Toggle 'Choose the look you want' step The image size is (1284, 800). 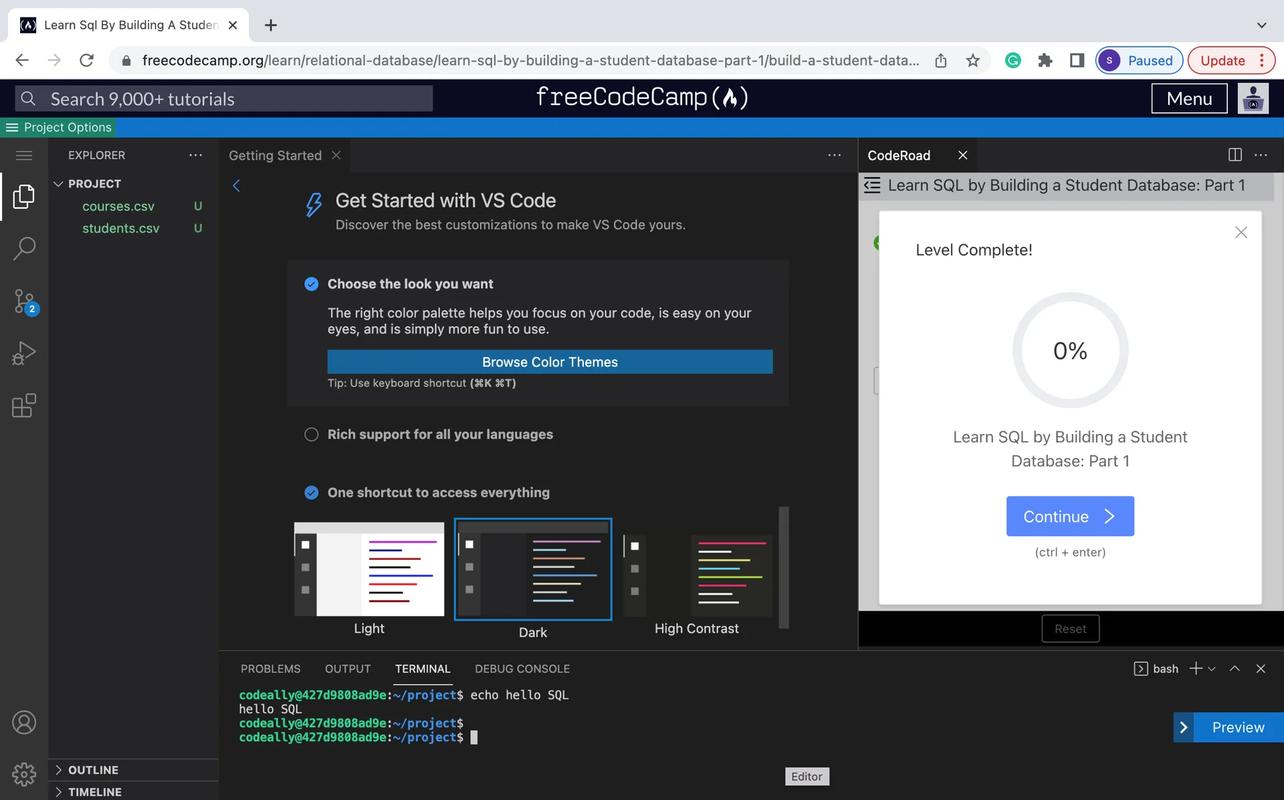[311, 284]
